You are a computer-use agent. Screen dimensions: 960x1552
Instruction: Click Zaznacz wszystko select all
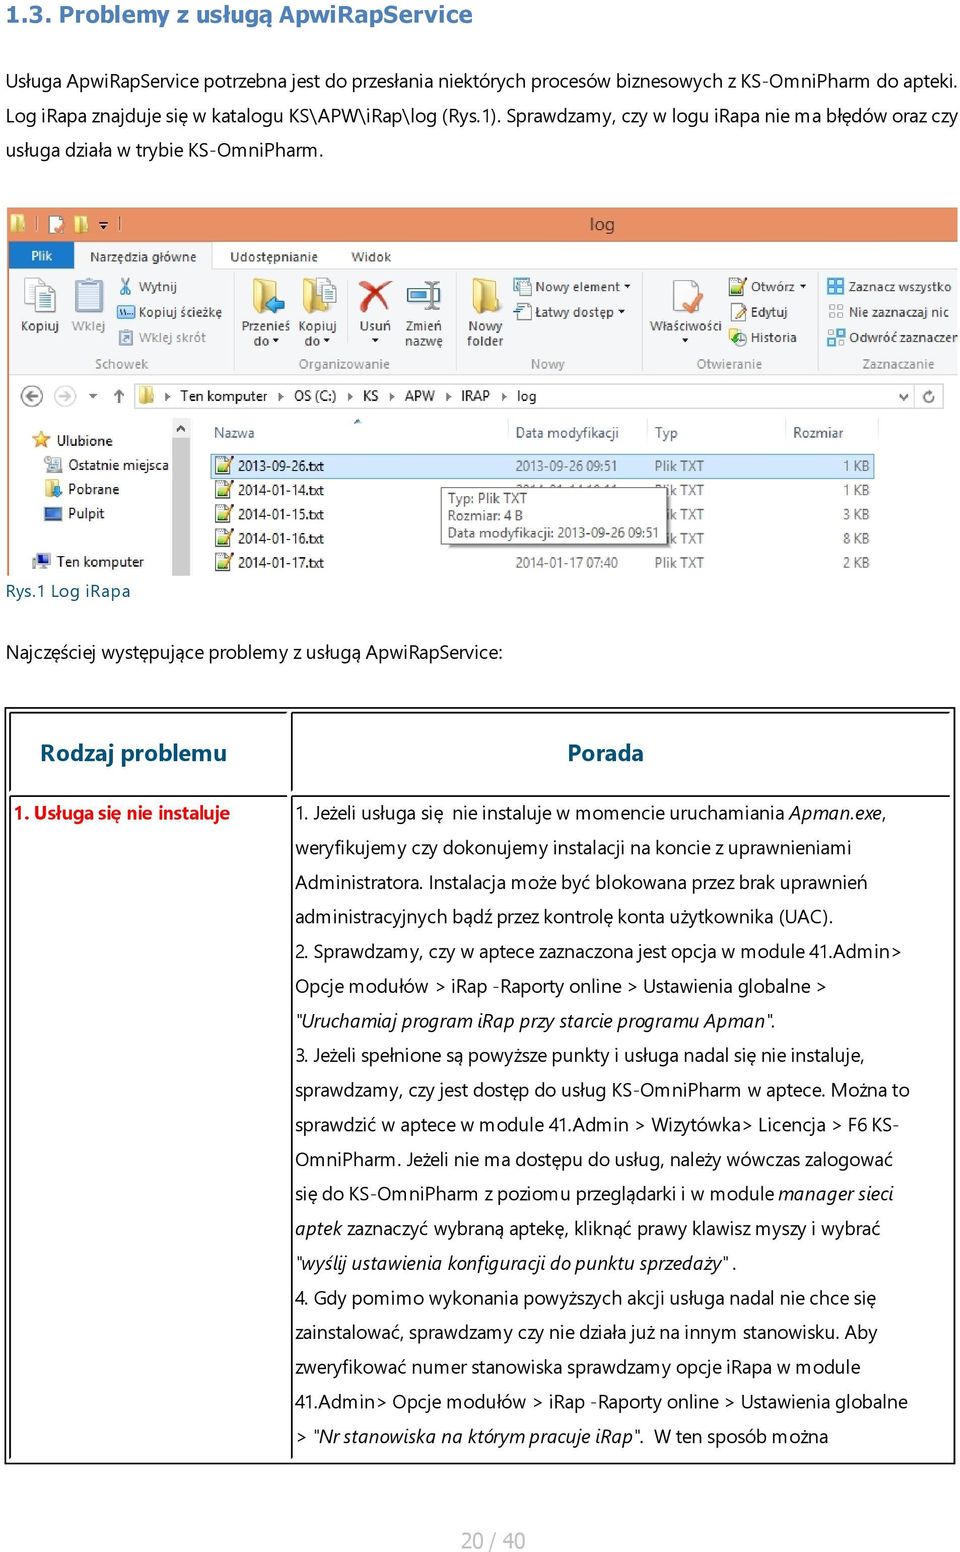tap(889, 286)
